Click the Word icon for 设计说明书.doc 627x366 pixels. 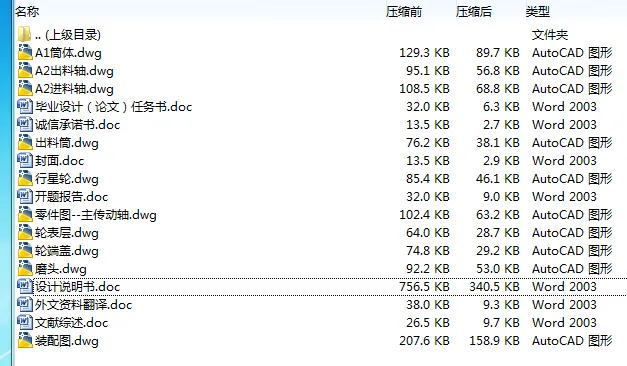pos(25,286)
